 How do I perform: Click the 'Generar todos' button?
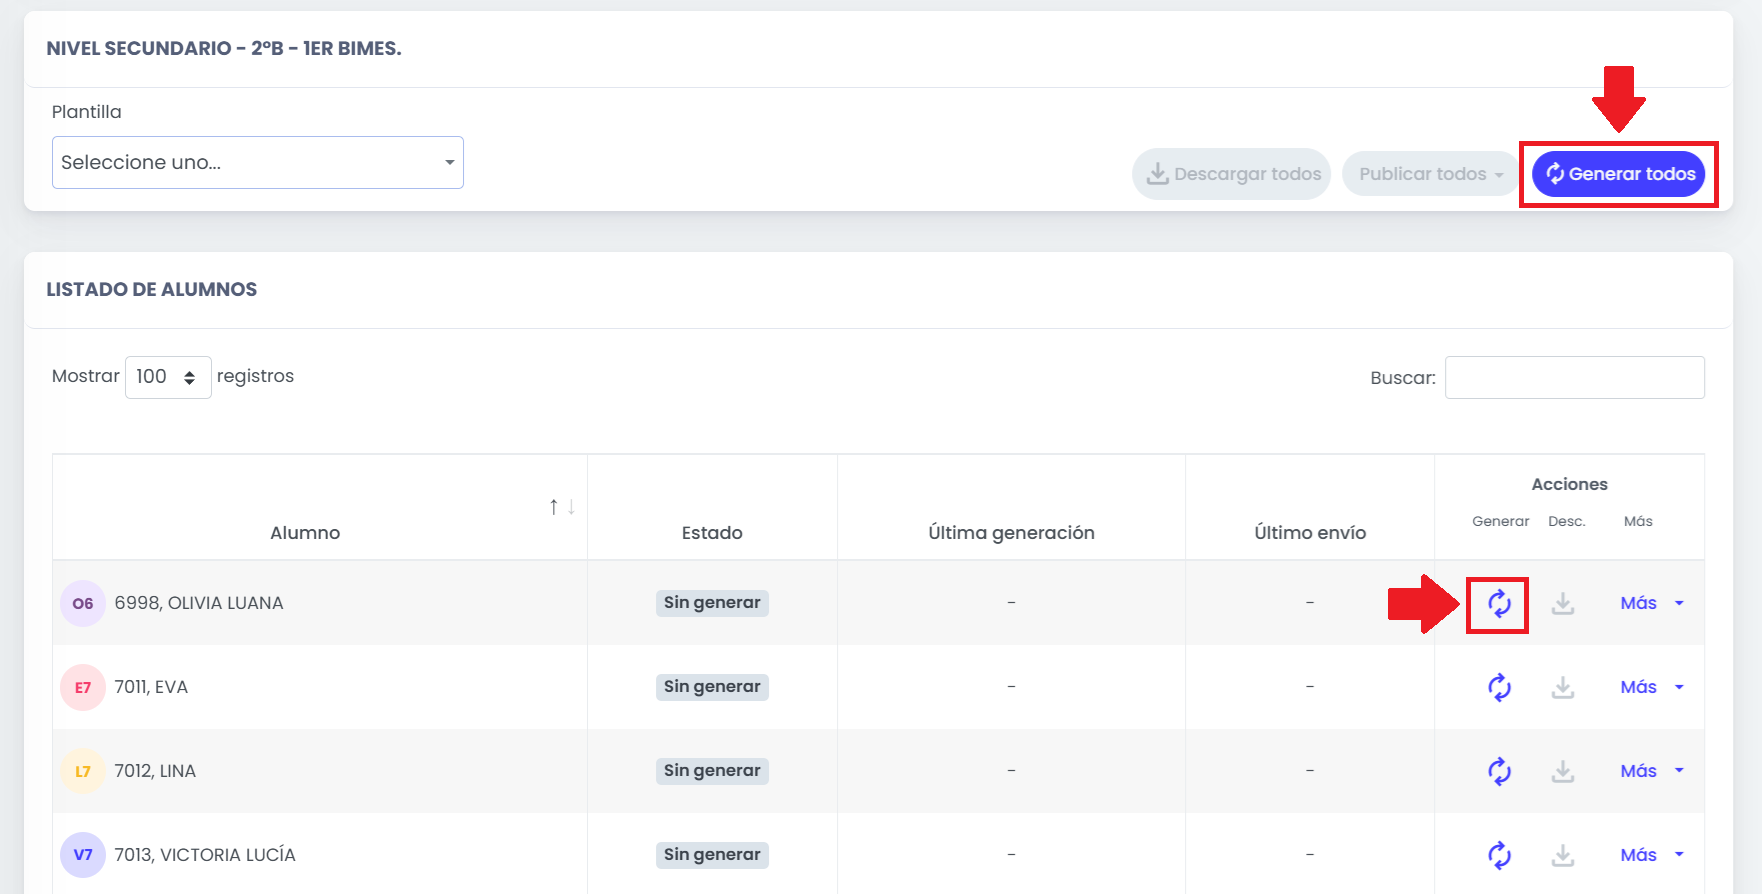pos(1619,174)
